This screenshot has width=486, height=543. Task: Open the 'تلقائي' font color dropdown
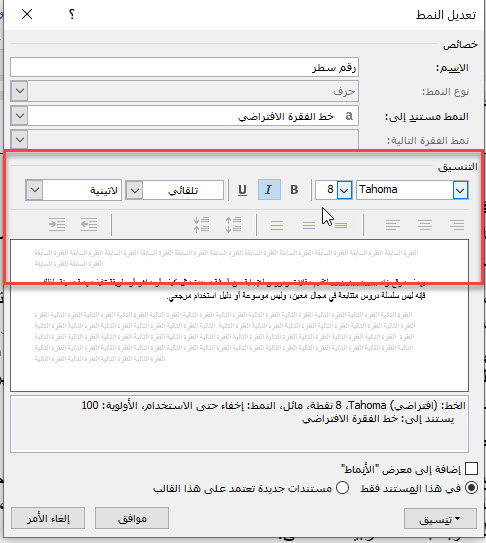pyautogui.click(x=134, y=190)
